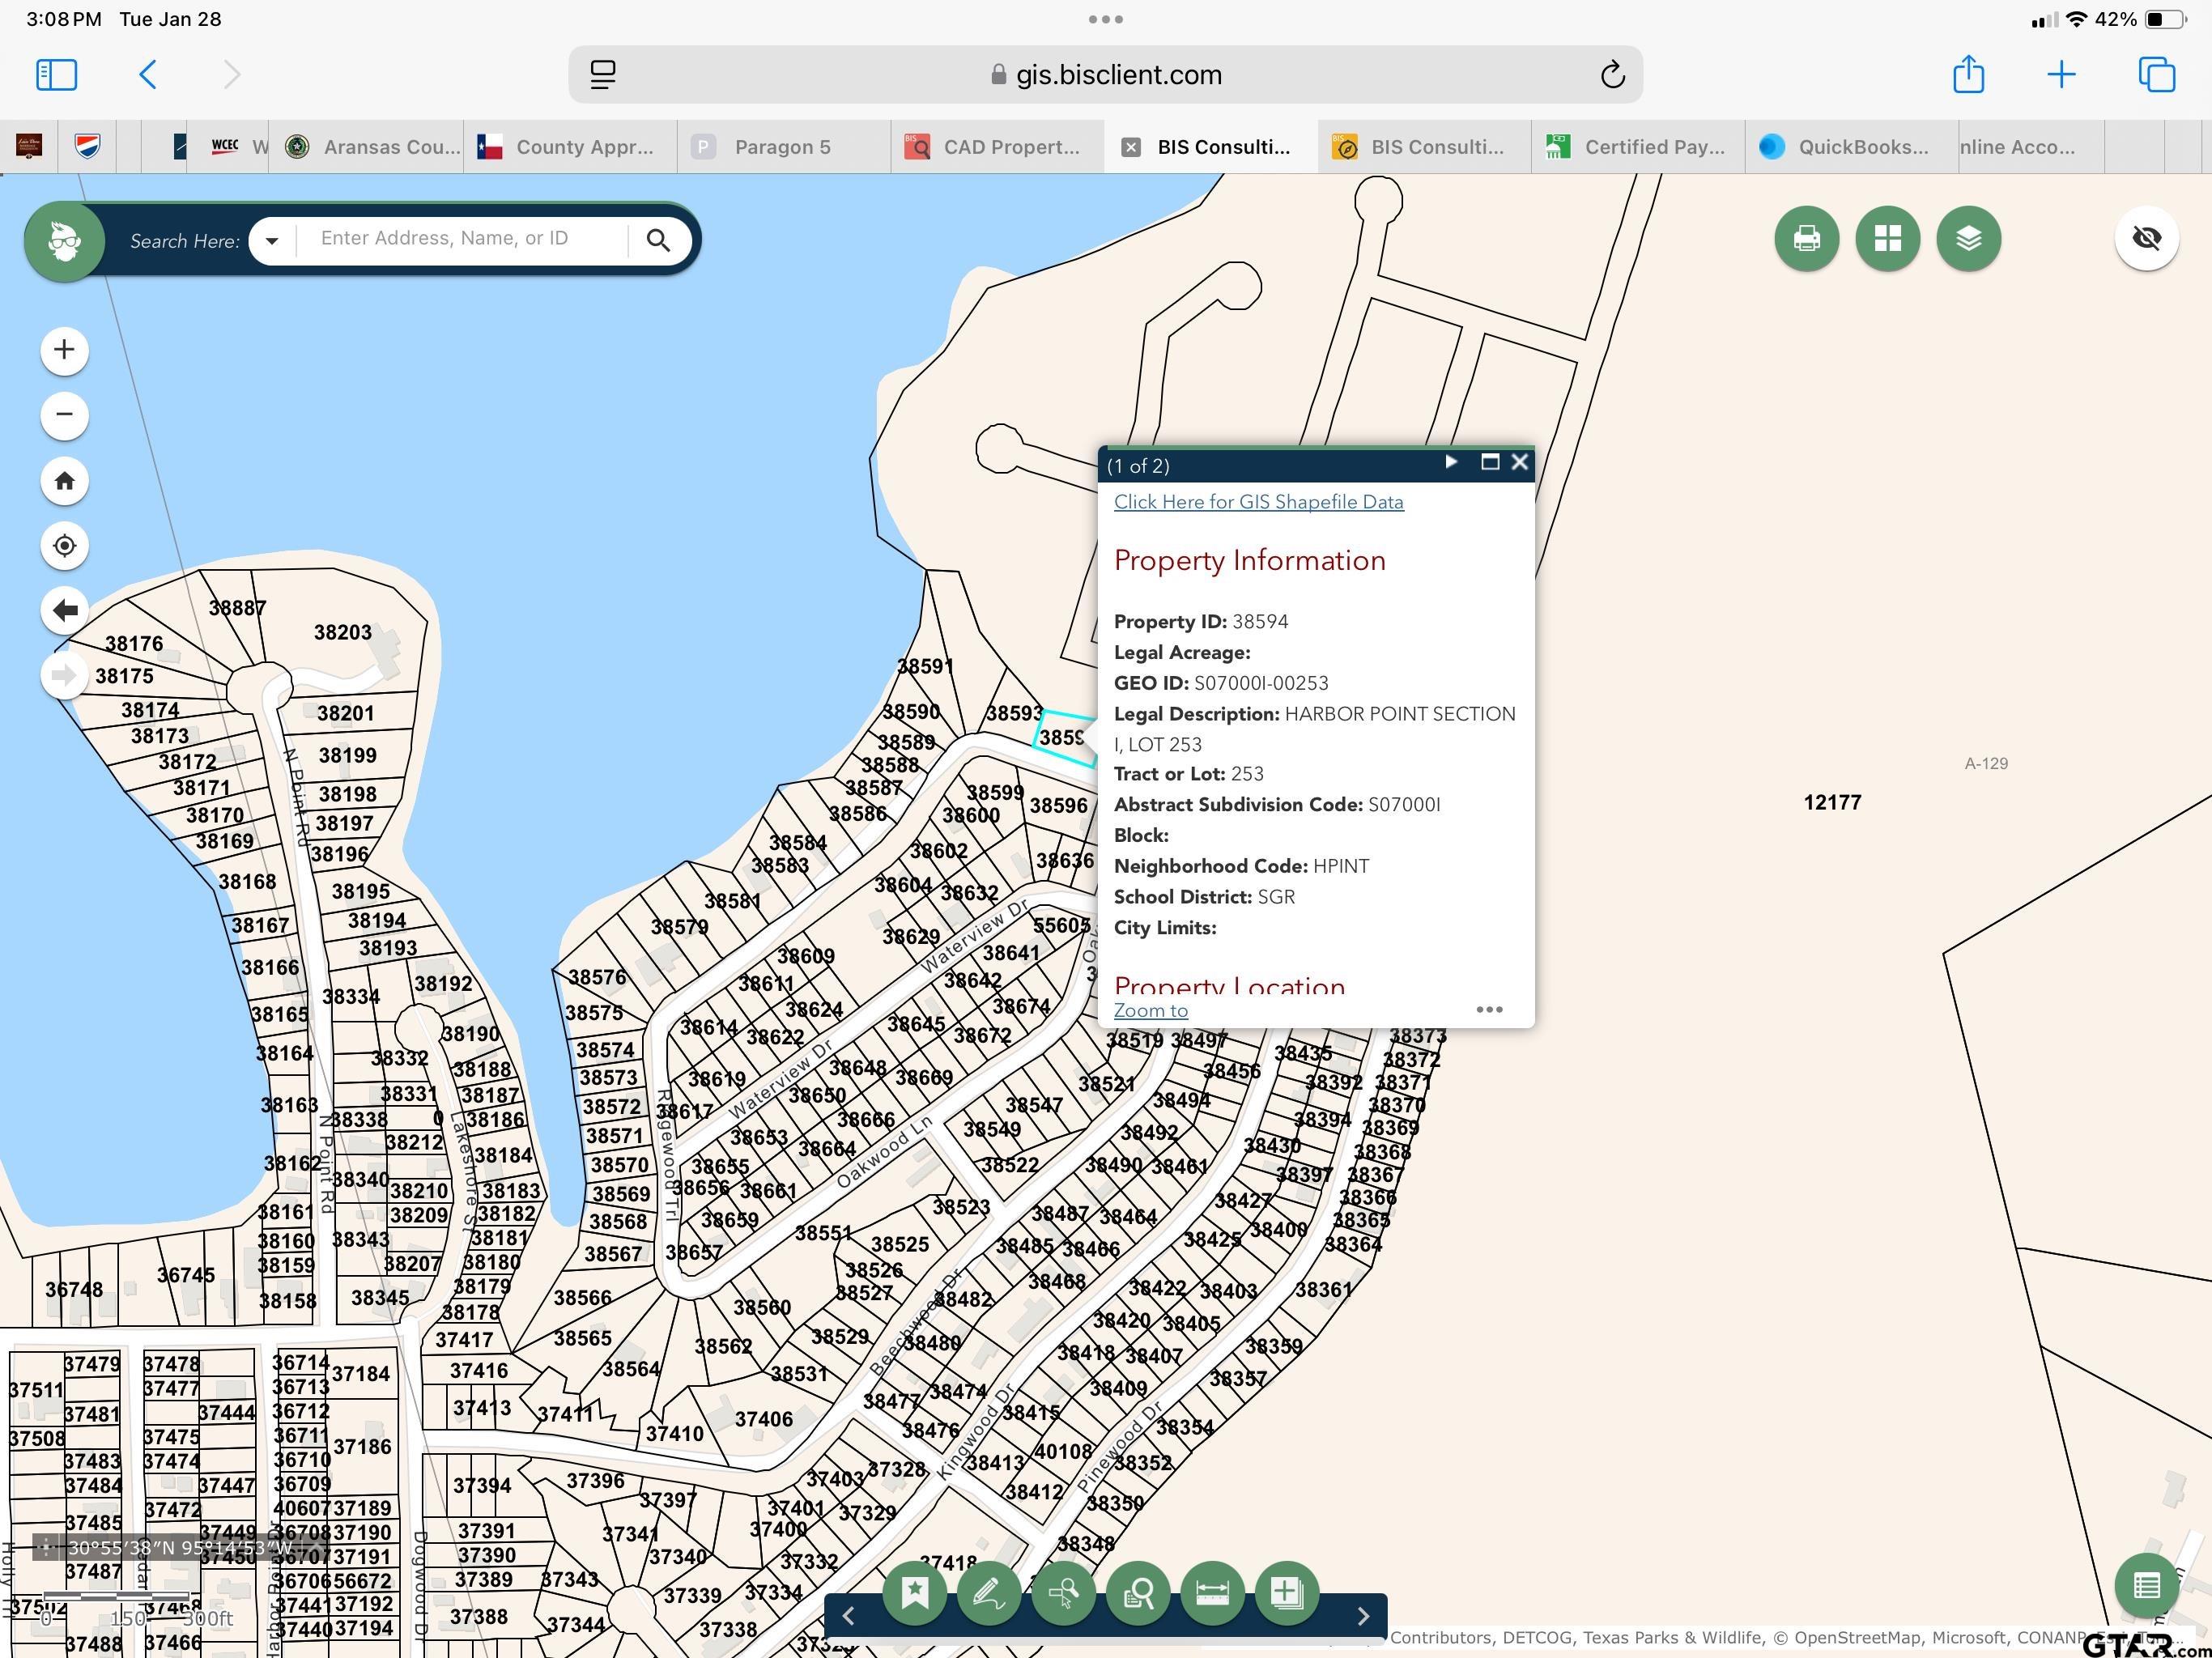Screen dimensions: 2212x1658
Task: Select parcel 37406 on the map
Action: pyautogui.click(x=763, y=1419)
